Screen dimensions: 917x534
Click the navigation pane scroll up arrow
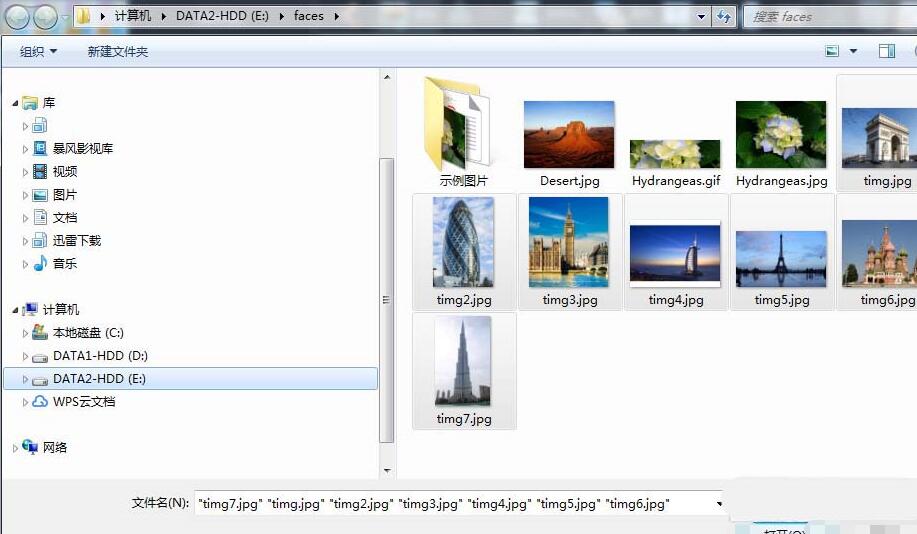coord(387,77)
